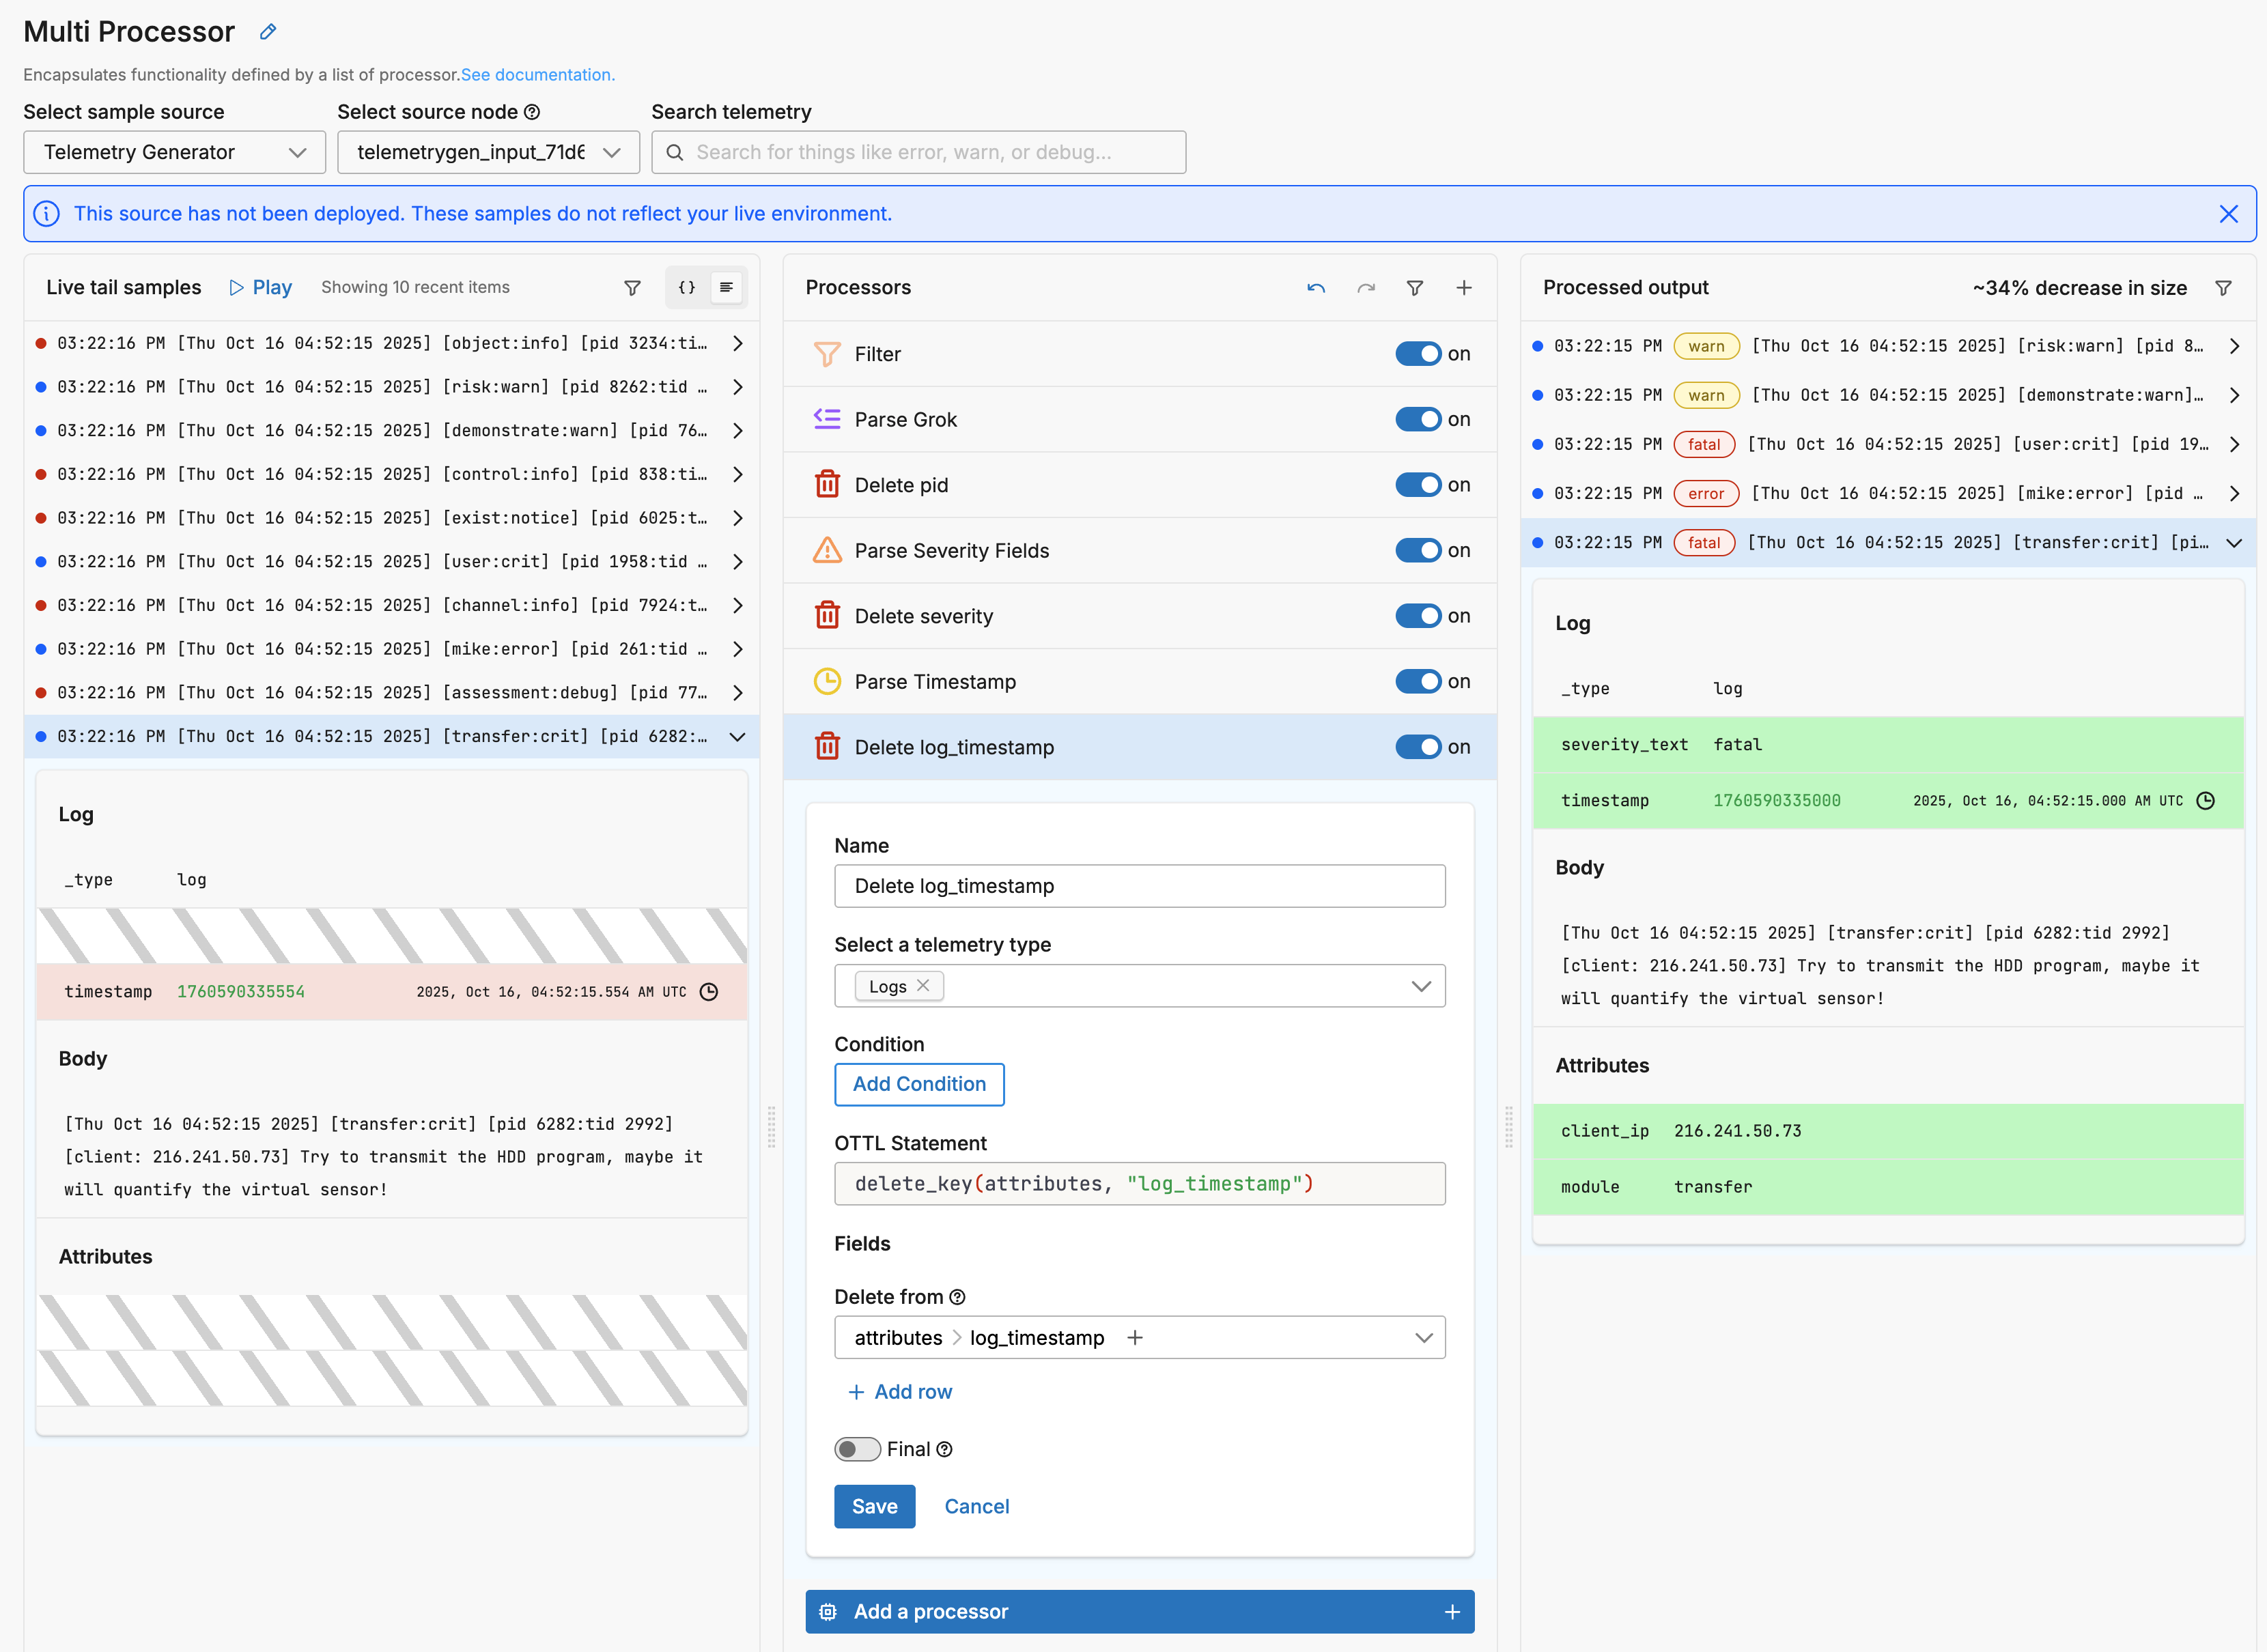
Task: Expand the mike:error live tail sample
Action: click(738, 649)
